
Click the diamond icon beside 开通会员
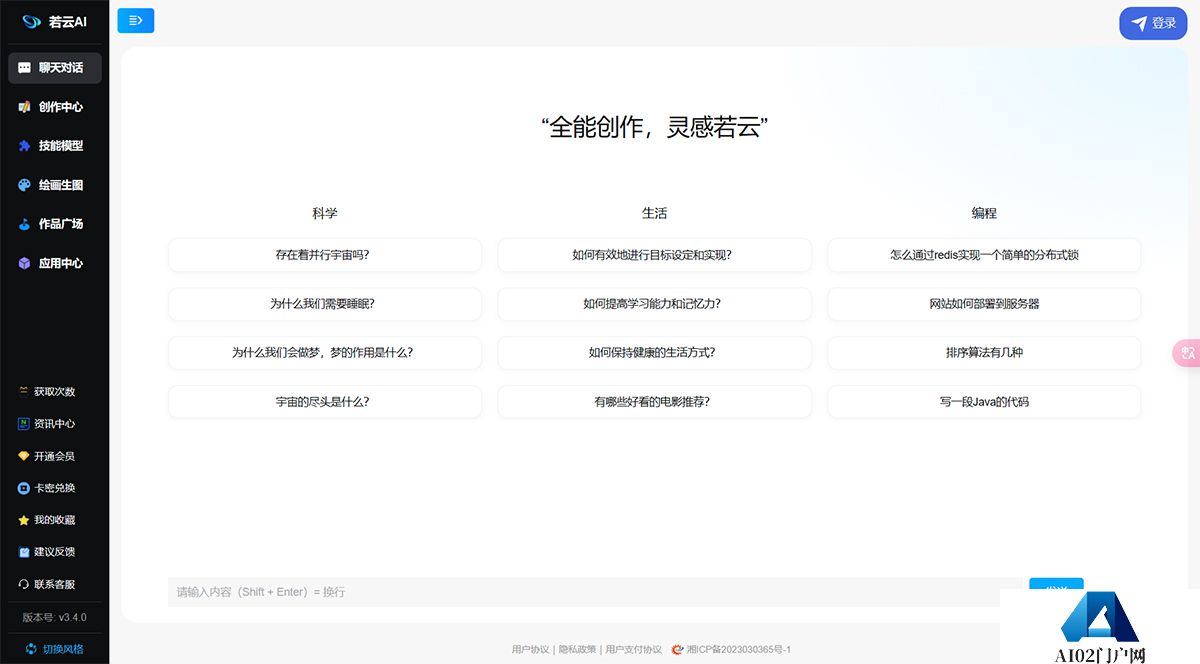tap(23, 456)
